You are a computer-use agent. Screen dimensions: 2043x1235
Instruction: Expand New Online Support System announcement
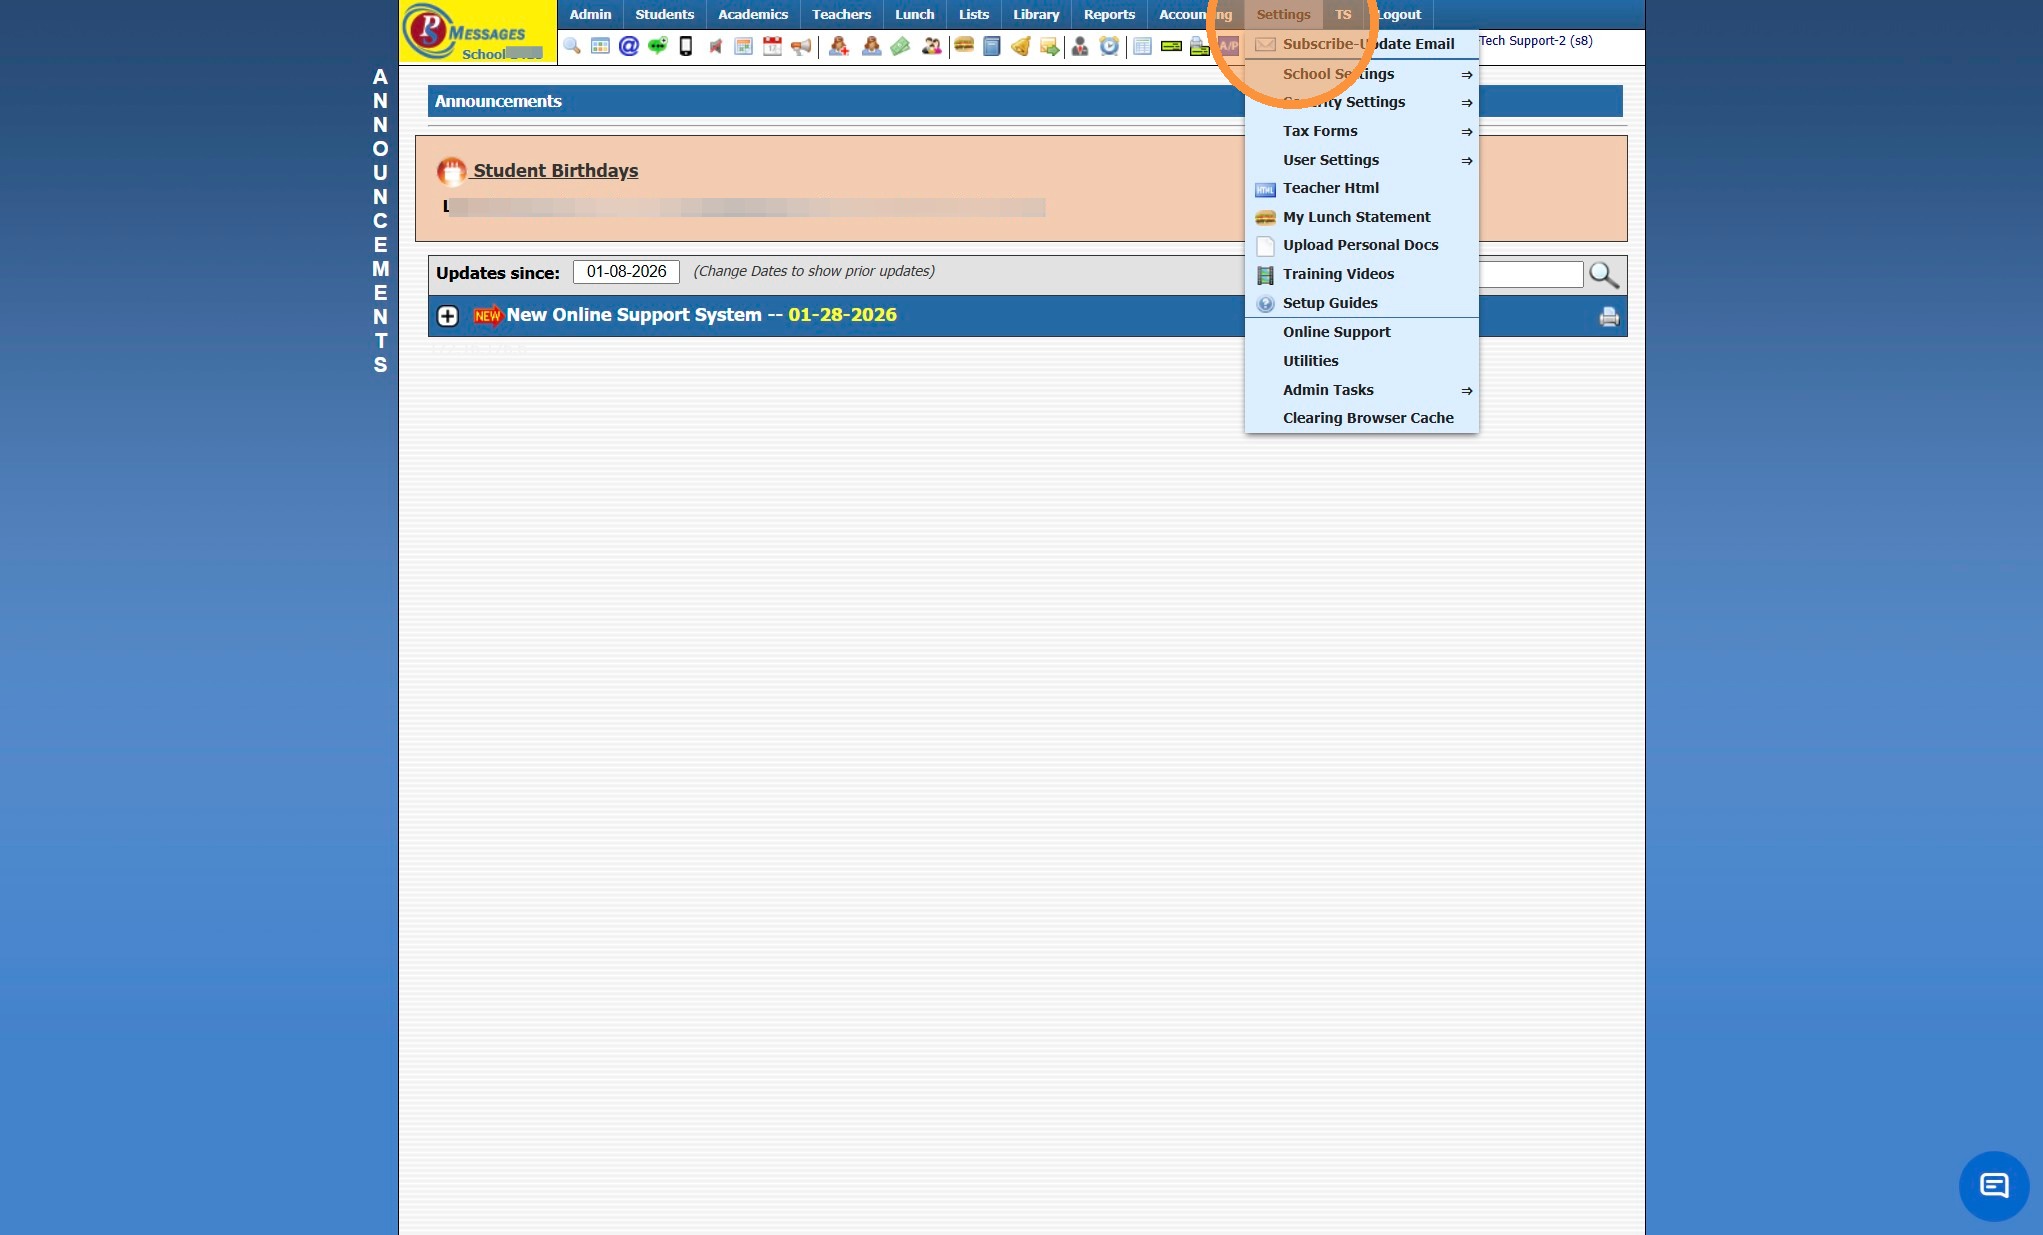[x=447, y=316]
